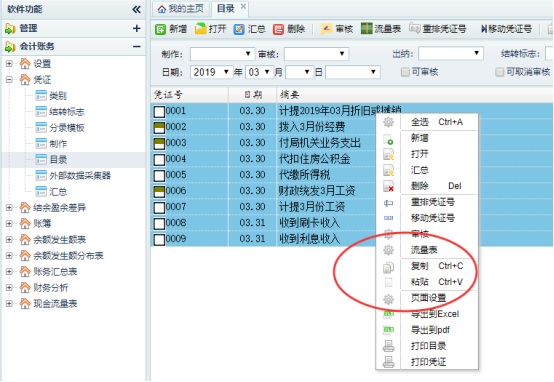Switch to the 我的主页 tab
554x382 pixels.
point(181,9)
